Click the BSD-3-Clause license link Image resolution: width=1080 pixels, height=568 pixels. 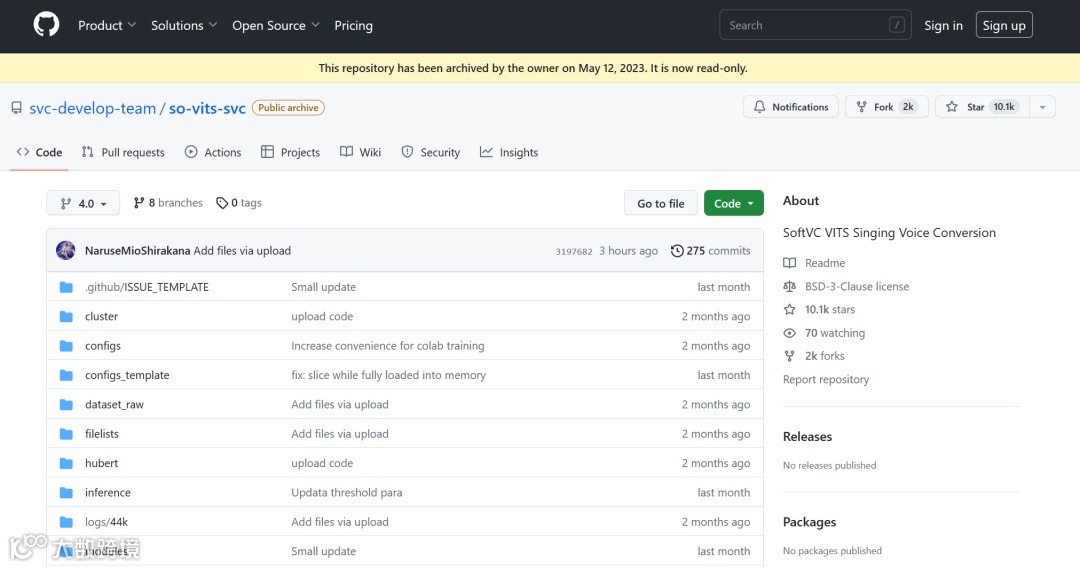(x=857, y=286)
